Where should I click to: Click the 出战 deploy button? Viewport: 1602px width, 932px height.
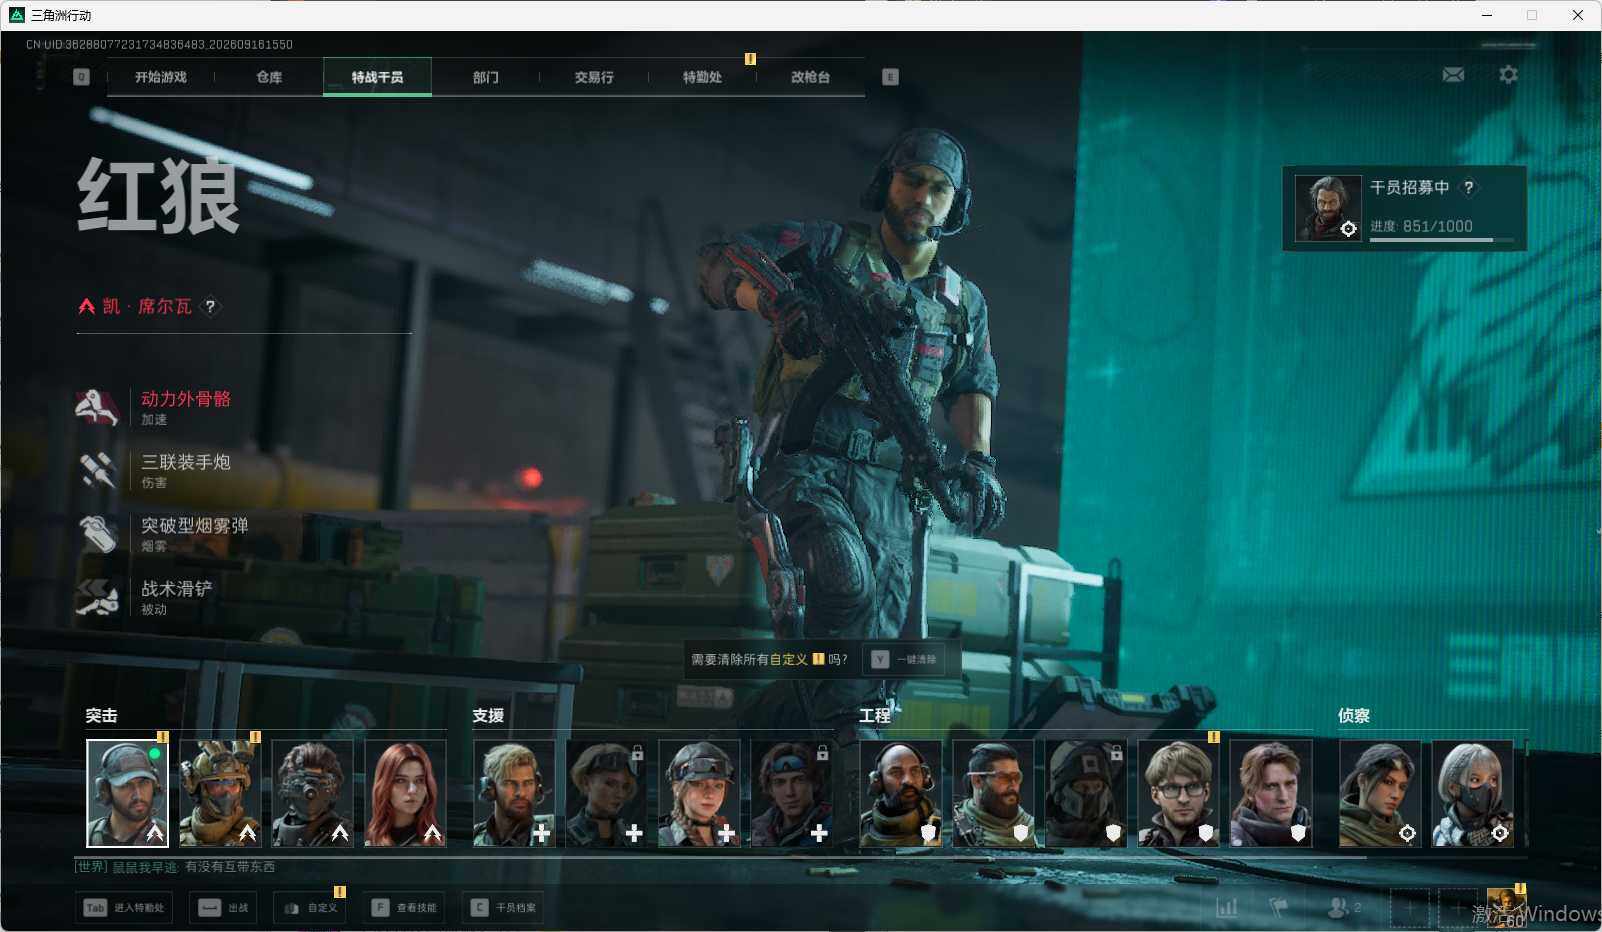(x=223, y=908)
